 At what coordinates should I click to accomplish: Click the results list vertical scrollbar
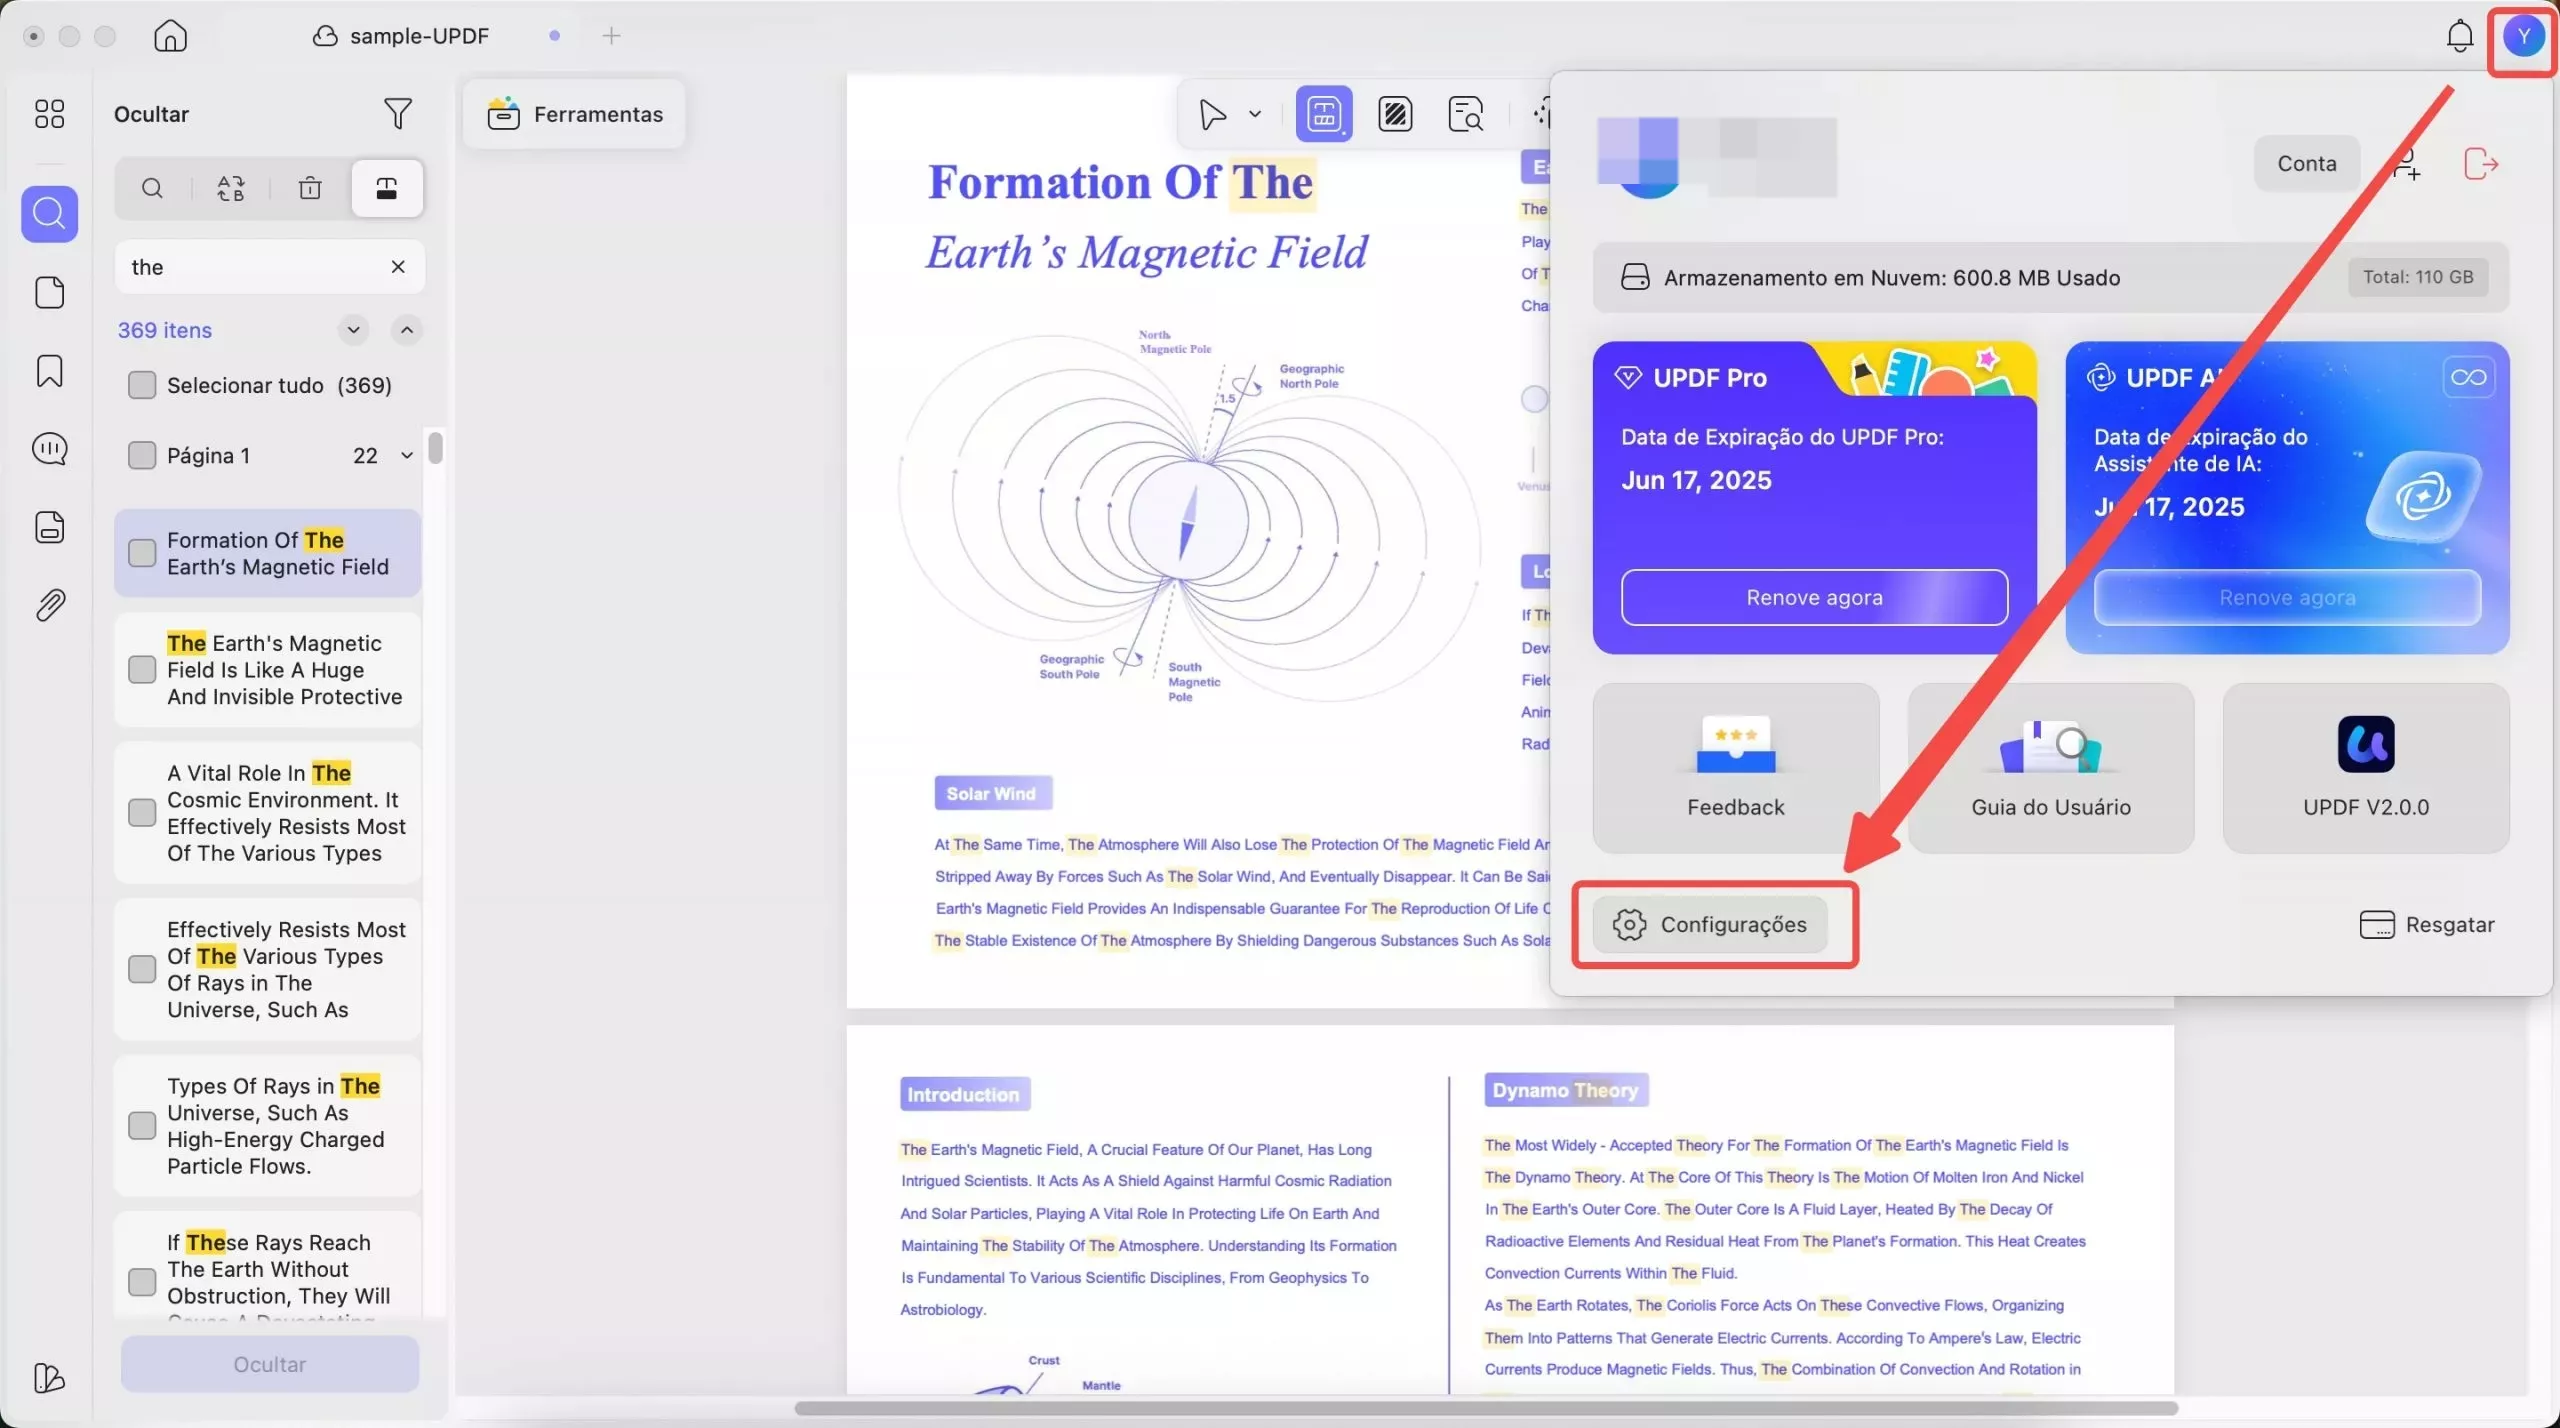[x=435, y=448]
